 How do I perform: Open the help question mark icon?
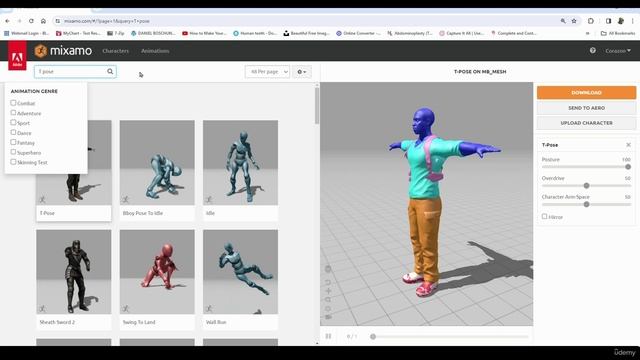pyautogui.click(x=593, y=51)
